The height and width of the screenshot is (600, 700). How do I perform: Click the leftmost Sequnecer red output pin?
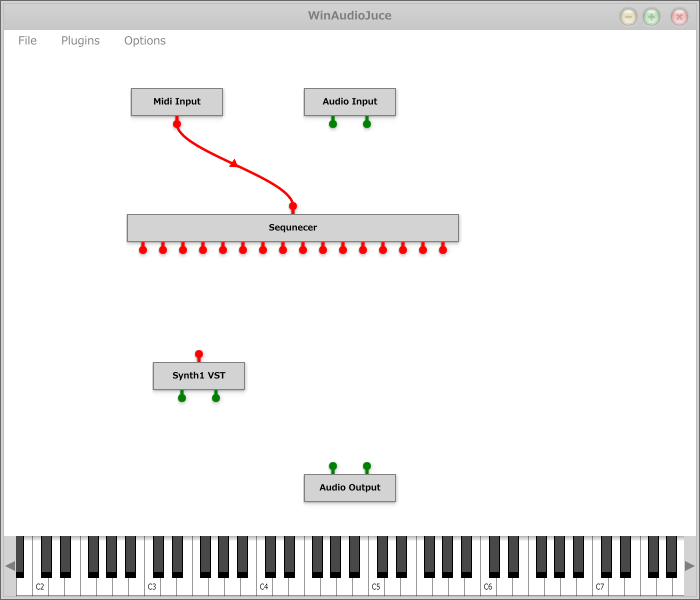click(x=143, y=249)
